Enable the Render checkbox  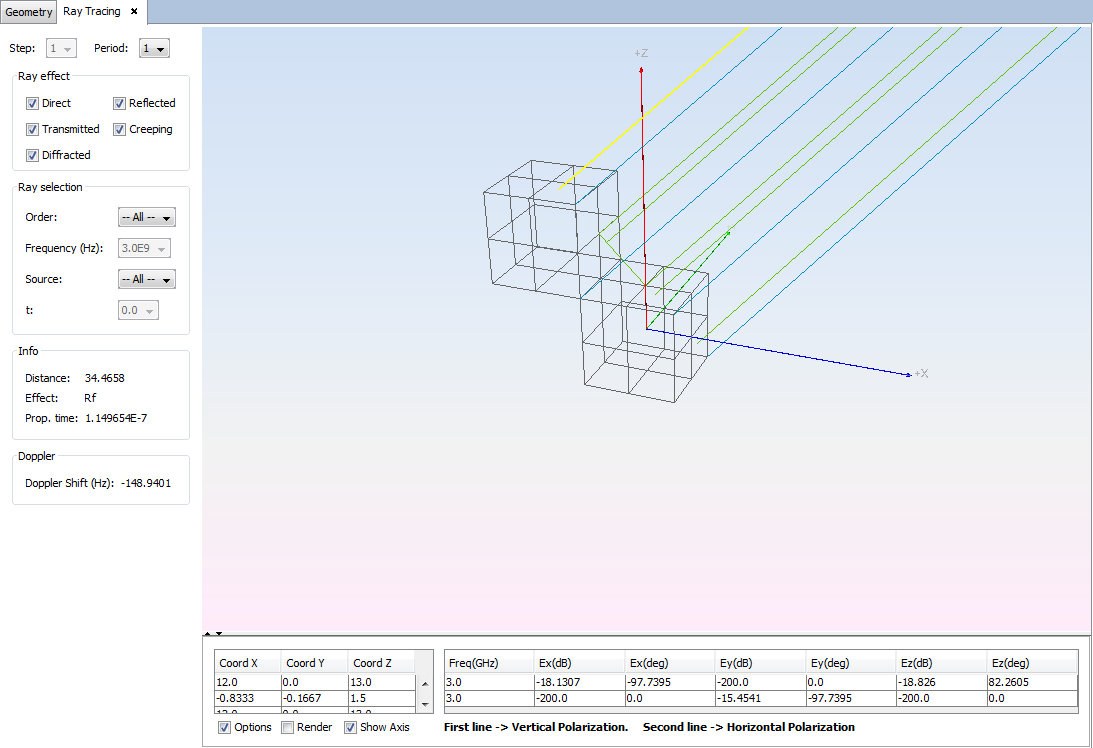coord(288,727)
